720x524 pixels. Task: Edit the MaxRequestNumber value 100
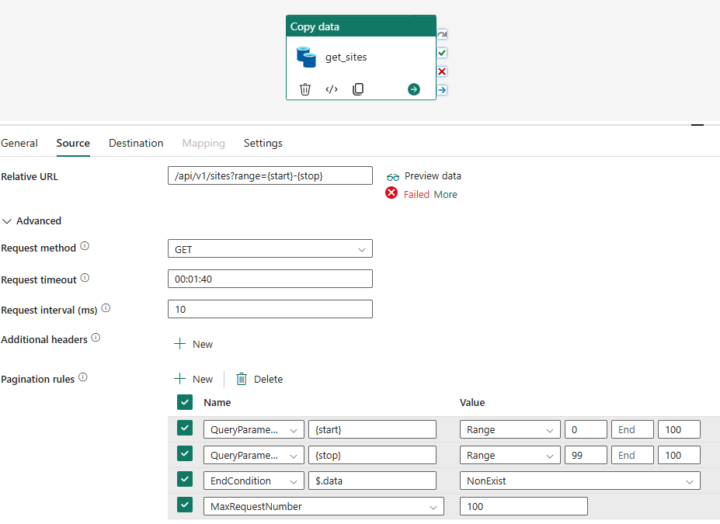[523, 507]
